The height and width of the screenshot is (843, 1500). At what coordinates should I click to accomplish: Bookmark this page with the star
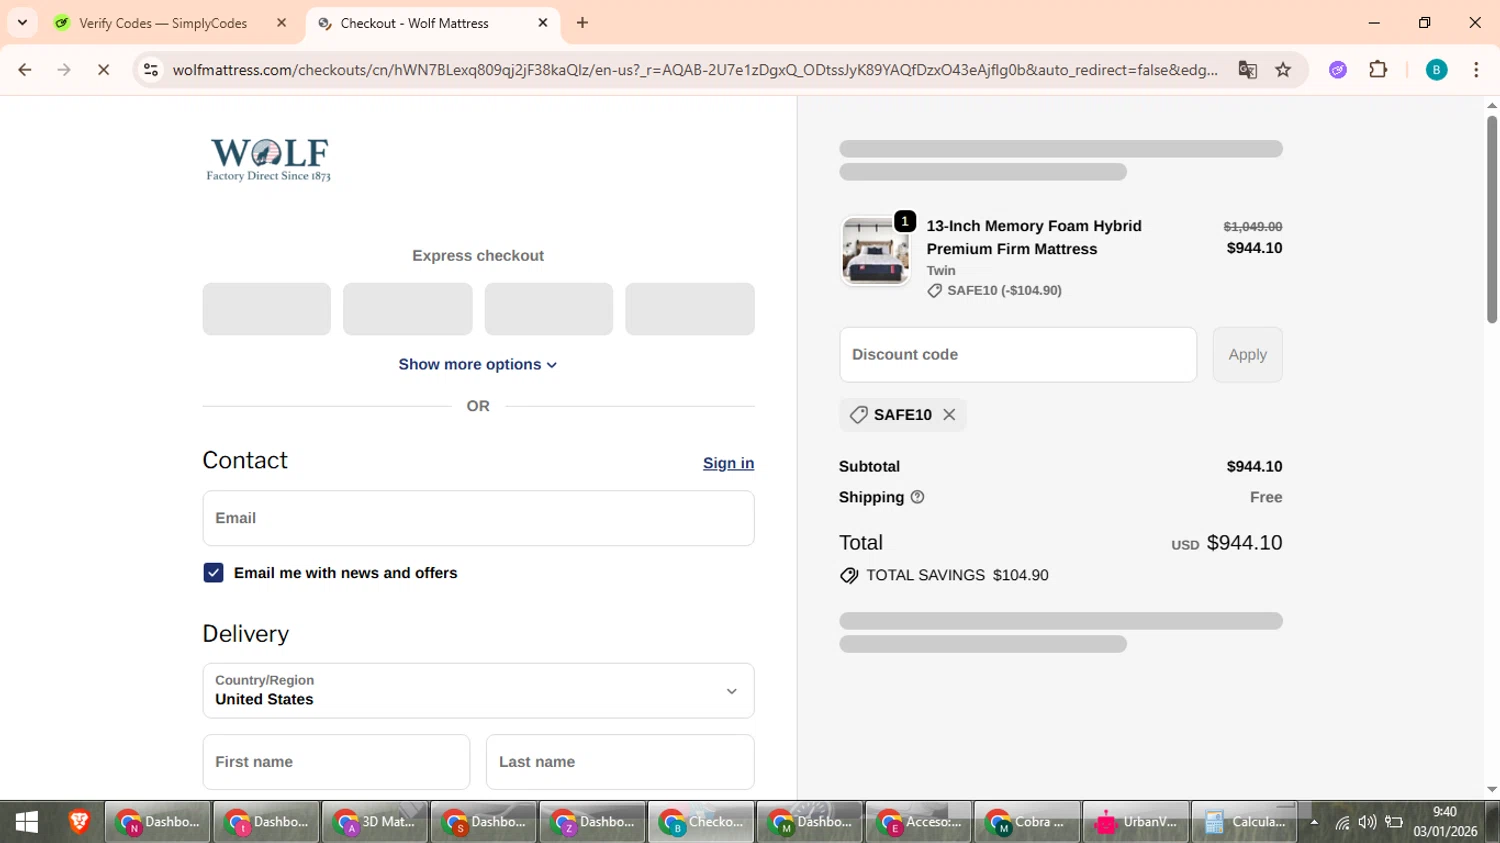click(x=1283, y=70)
